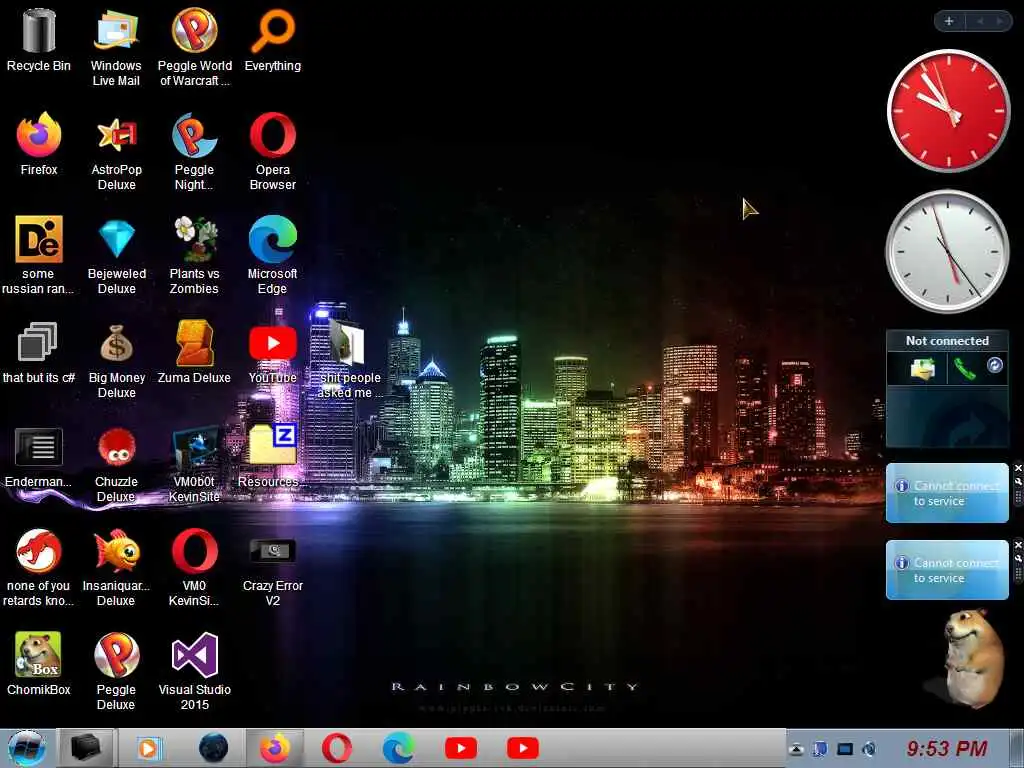Launch Windows Live Mail from desktop

point(116,48)
